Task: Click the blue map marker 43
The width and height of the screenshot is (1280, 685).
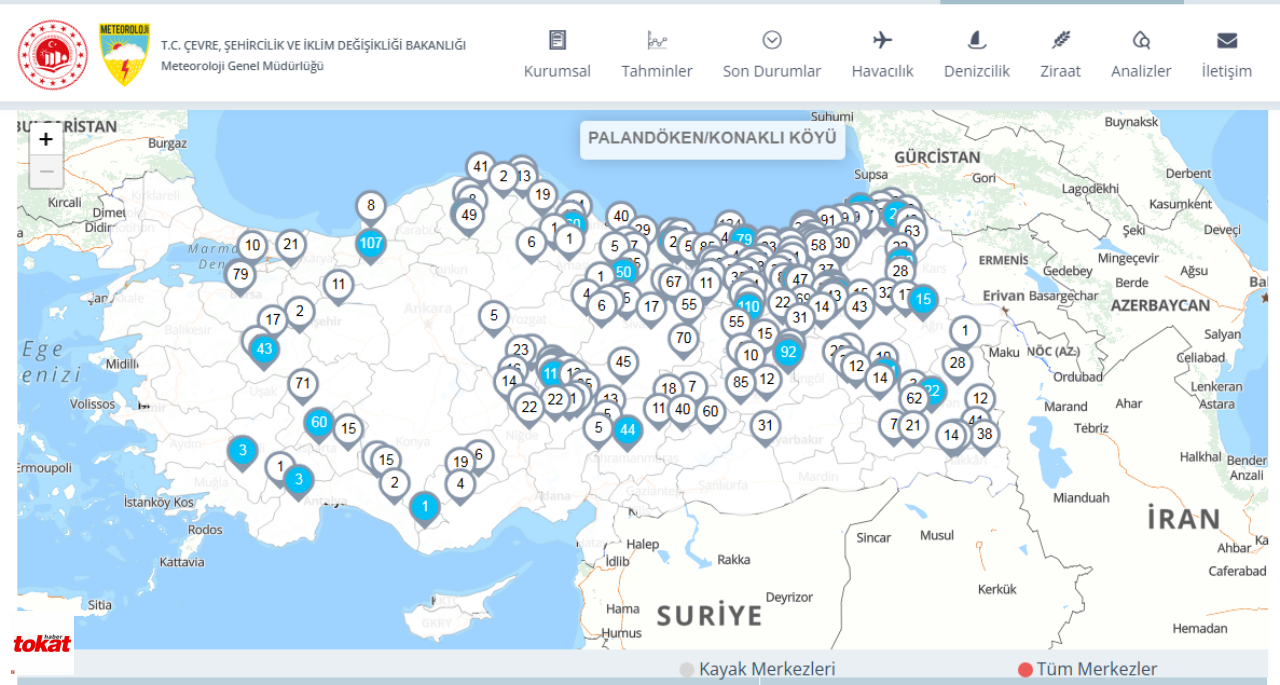Action: [264, 349]
